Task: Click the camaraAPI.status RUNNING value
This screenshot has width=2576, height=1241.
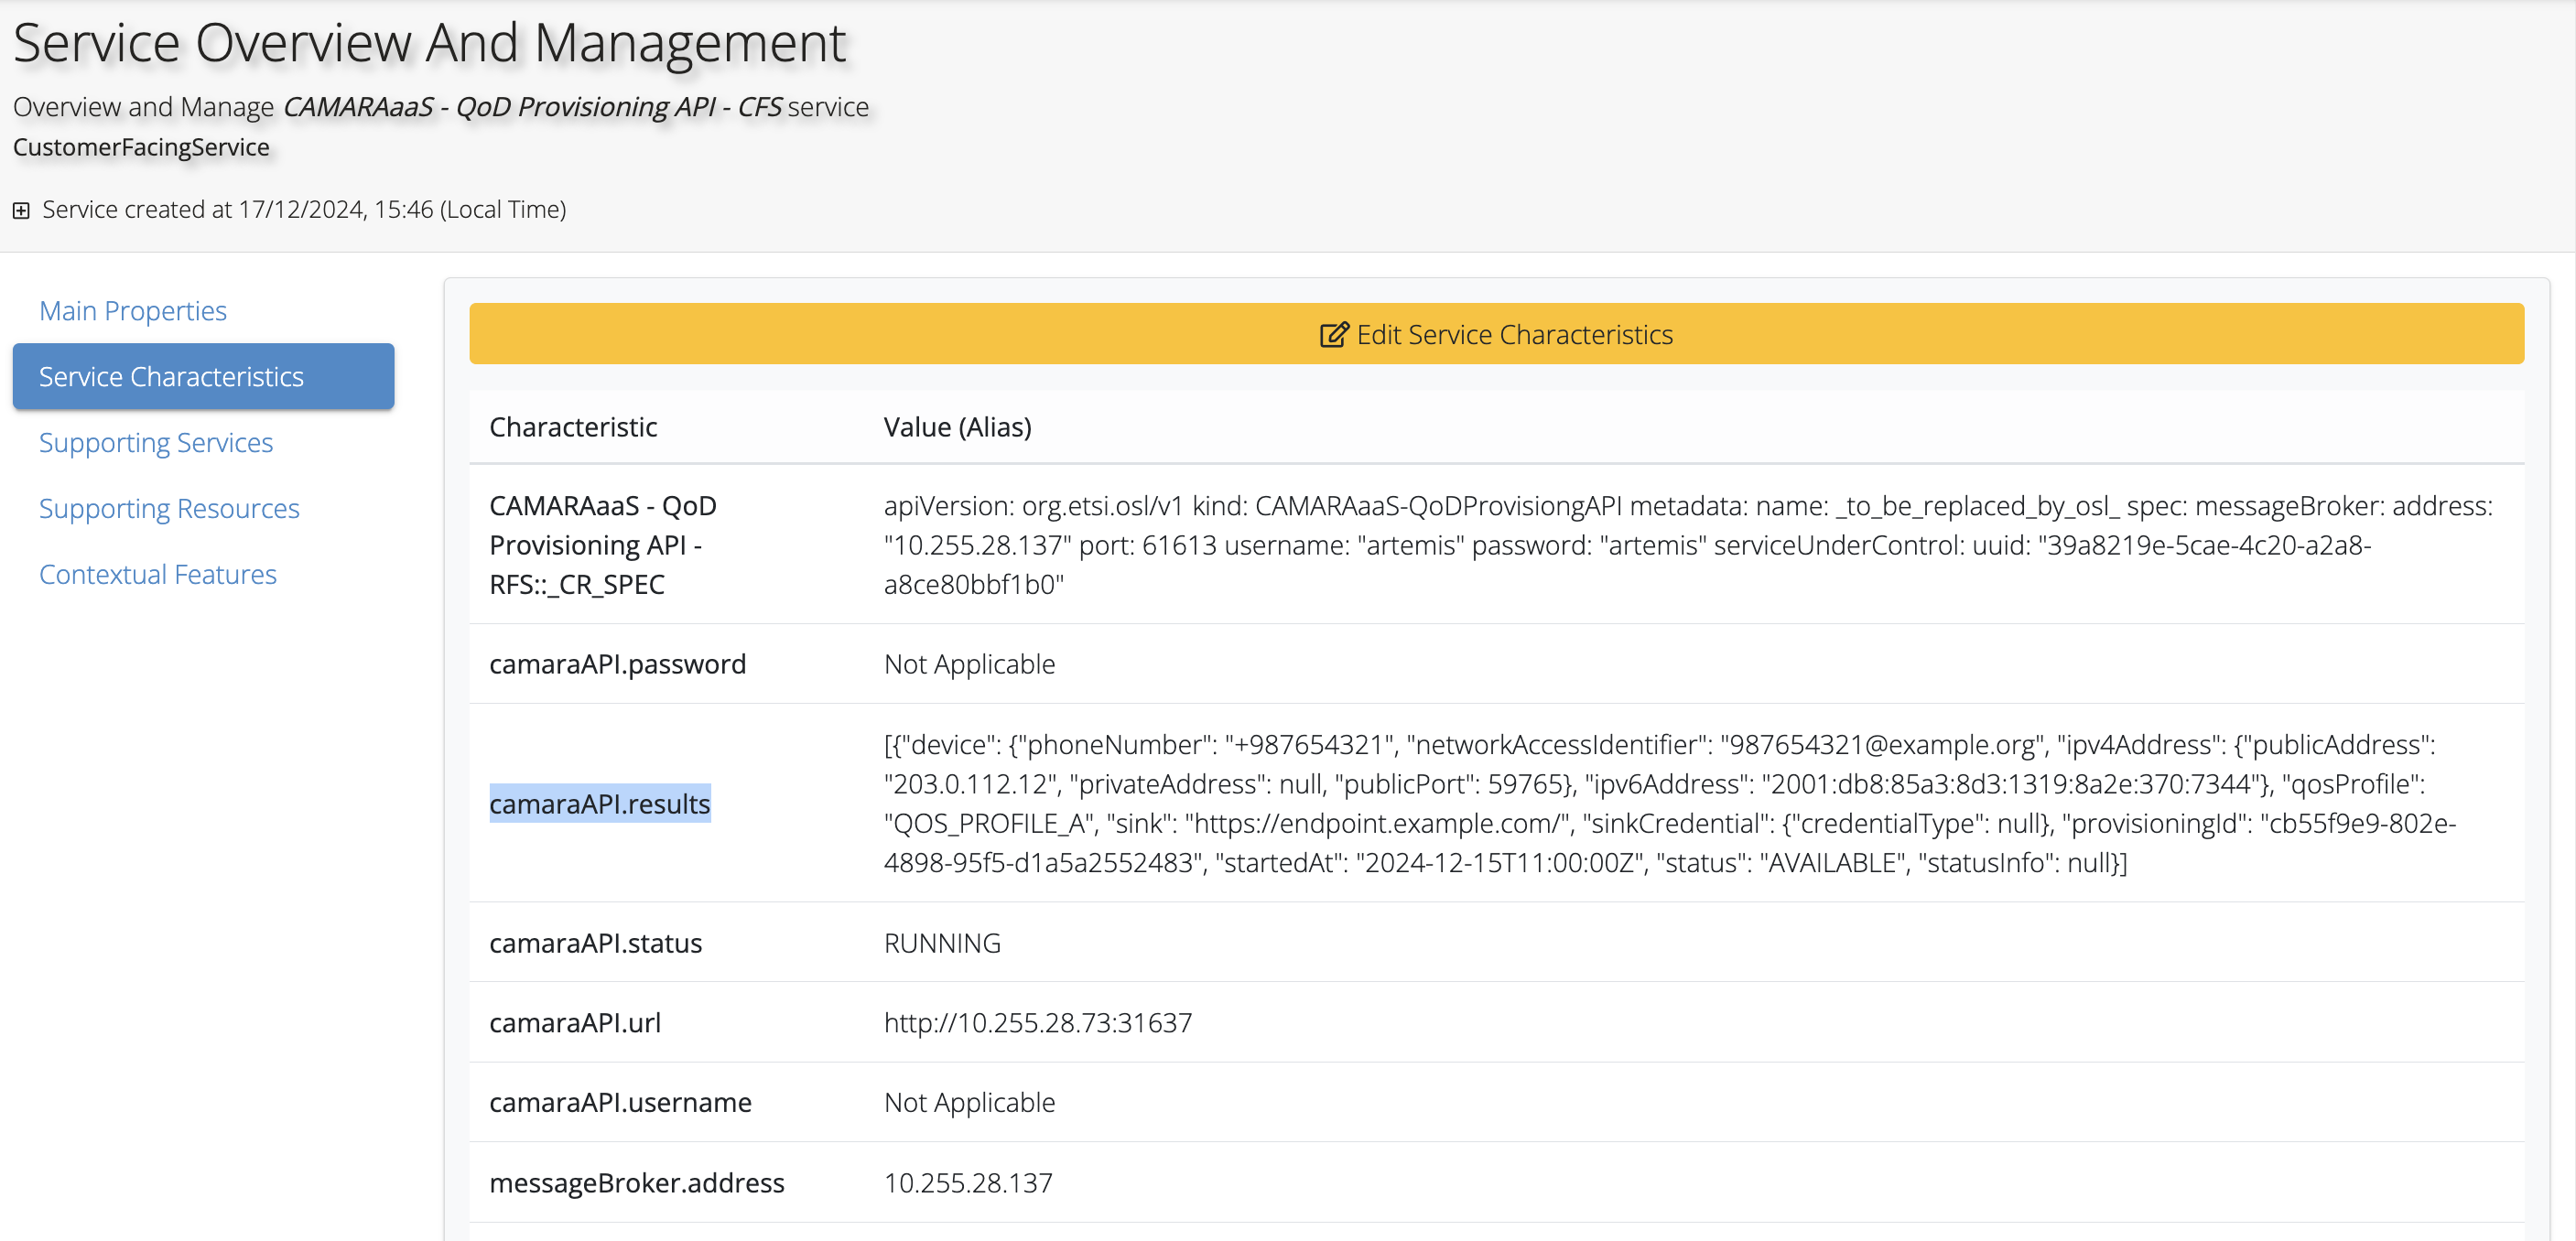Action: pos(941,943)
